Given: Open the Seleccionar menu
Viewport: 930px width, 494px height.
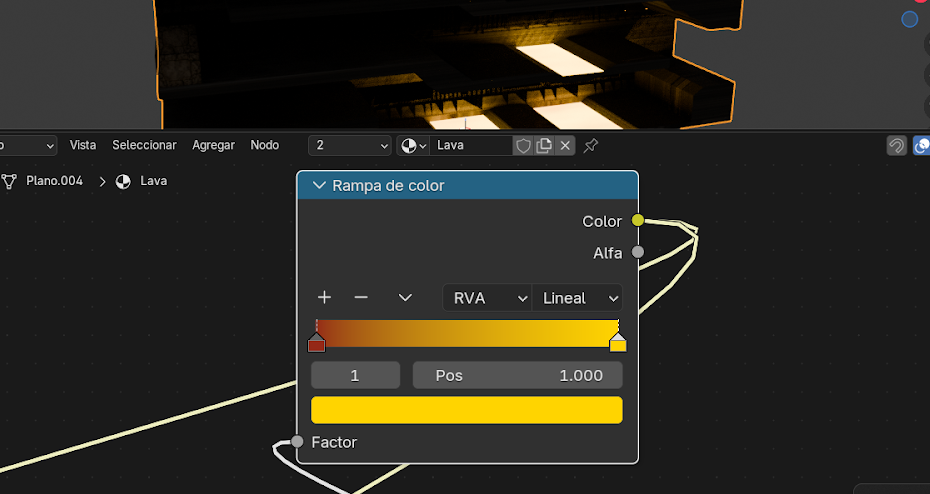Looking at the screenshot, I should (x=144, y=145).
